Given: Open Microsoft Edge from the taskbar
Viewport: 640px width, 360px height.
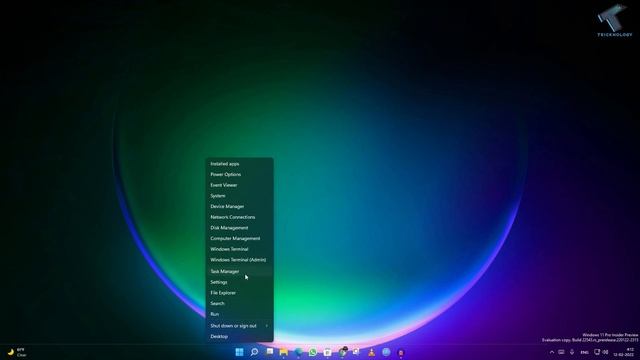Looking at the screenshot, I should (298, 352).
